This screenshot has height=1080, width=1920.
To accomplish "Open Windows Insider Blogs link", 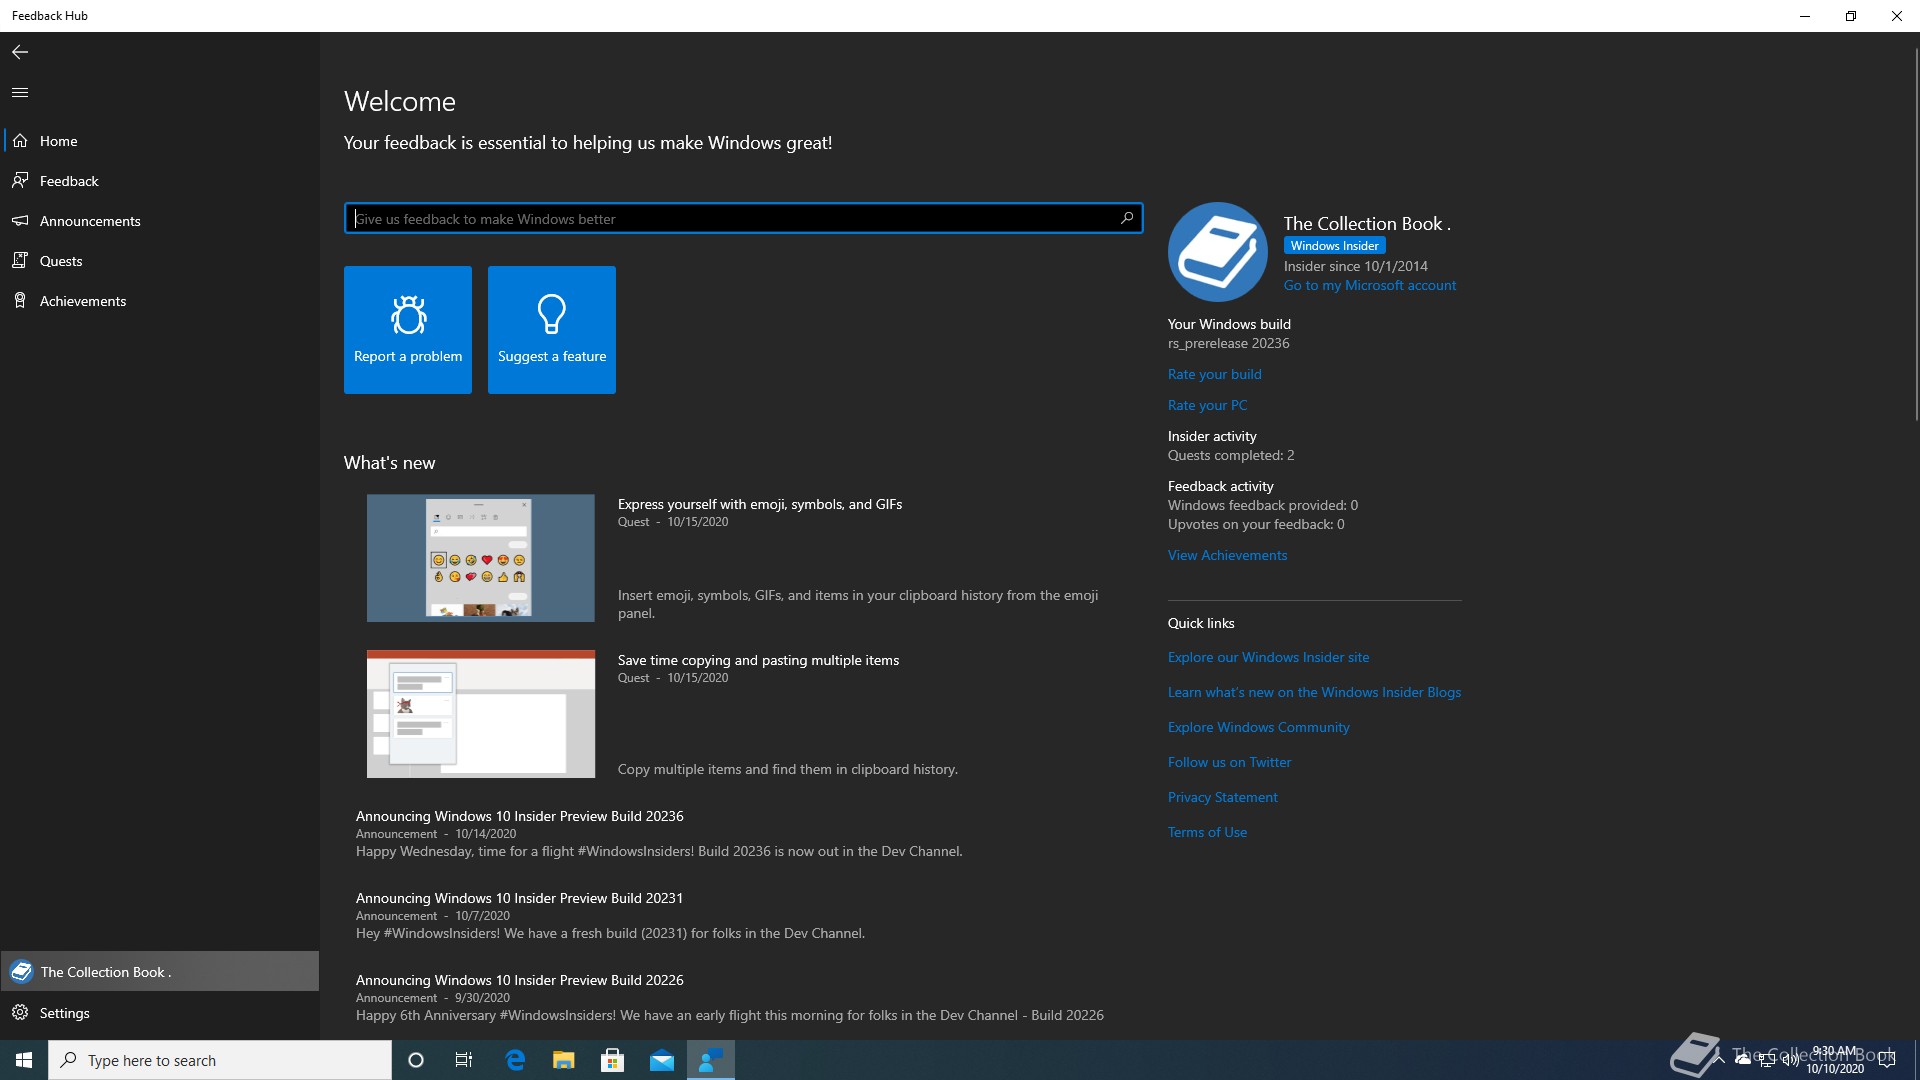I will [1314, 692].
